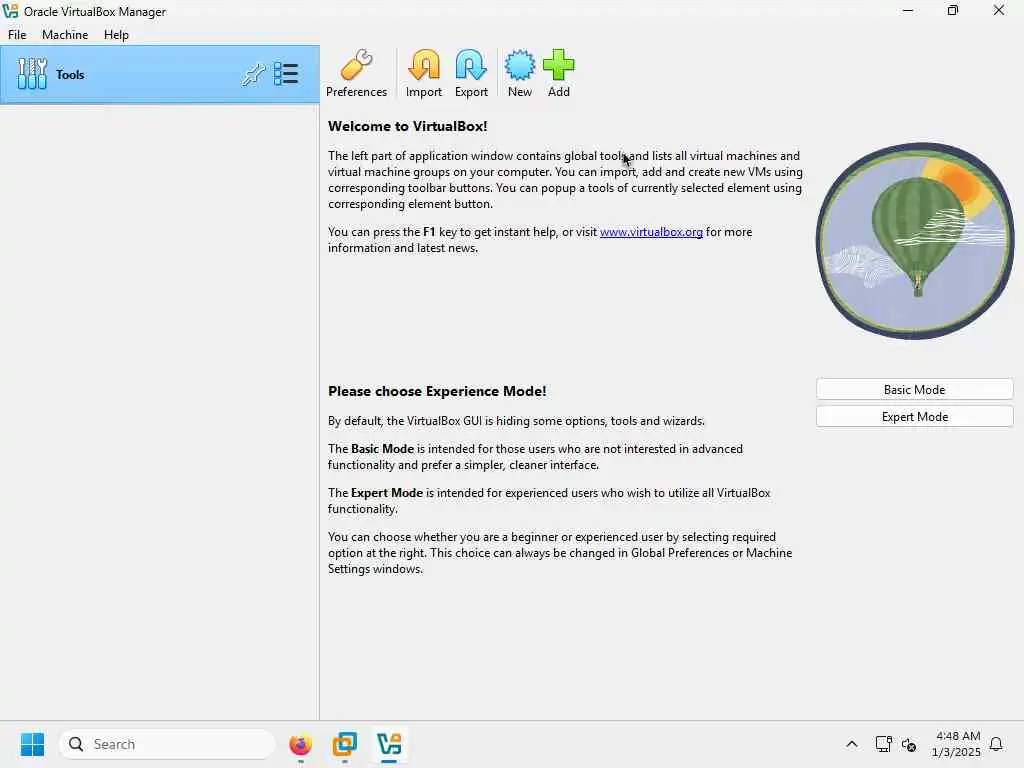The image size is (1024, 768).
Task: Choose Expert Mode button
Action: click(x=914, y=417)
